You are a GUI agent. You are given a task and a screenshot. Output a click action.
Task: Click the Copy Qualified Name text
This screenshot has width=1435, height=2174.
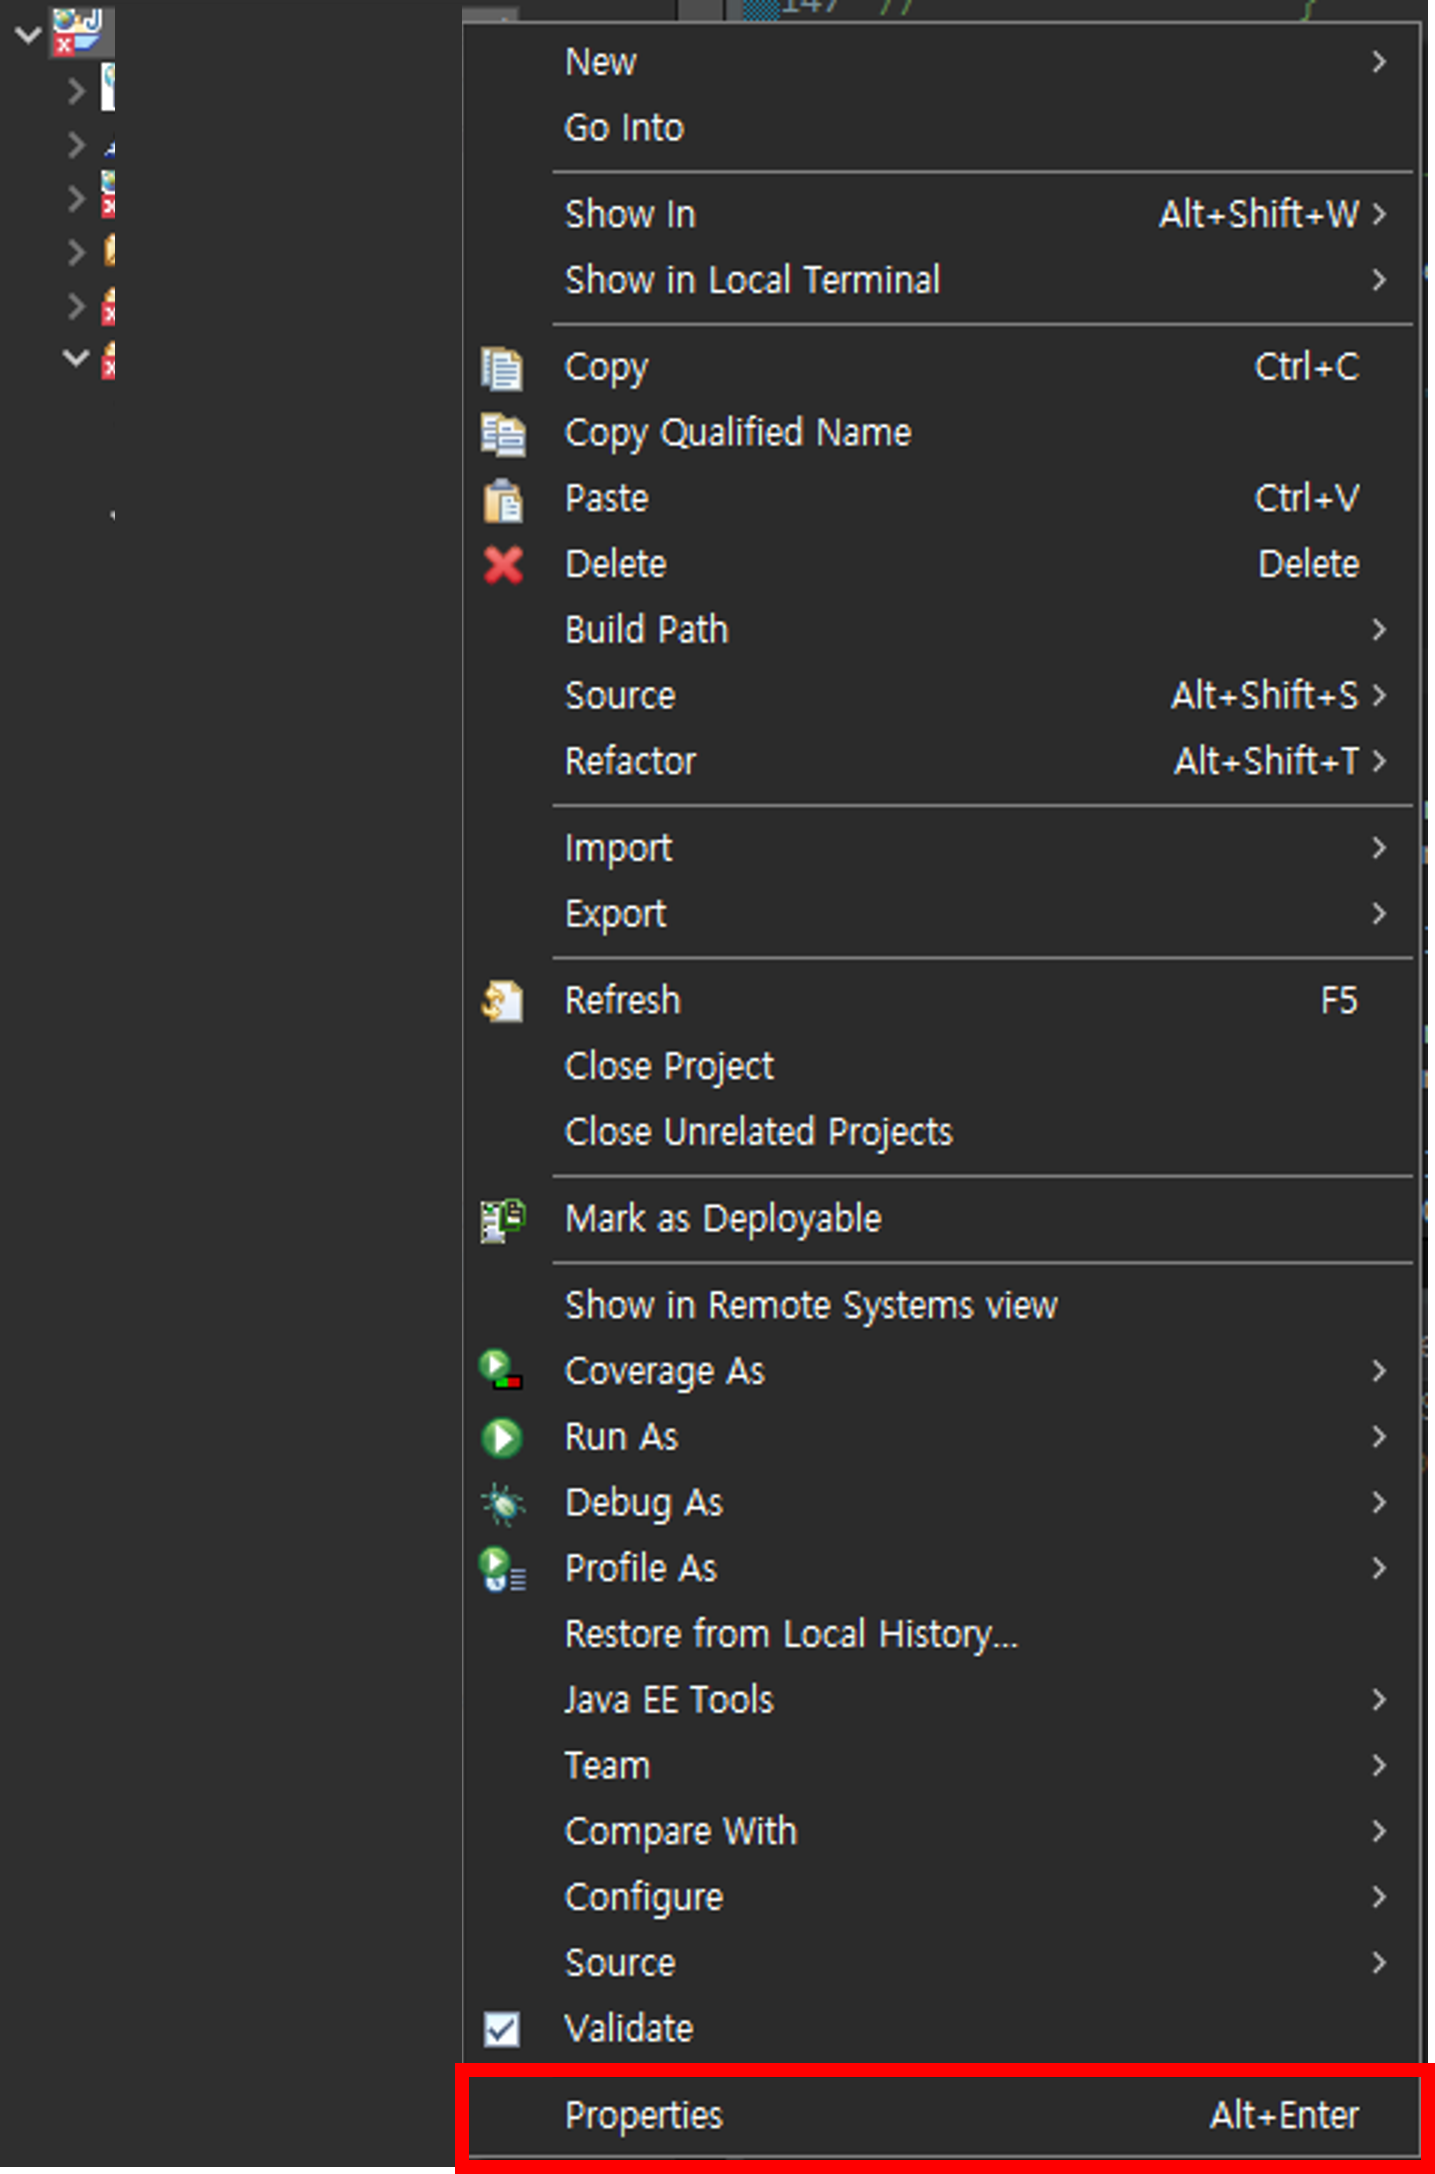click(x=738, y=434)
